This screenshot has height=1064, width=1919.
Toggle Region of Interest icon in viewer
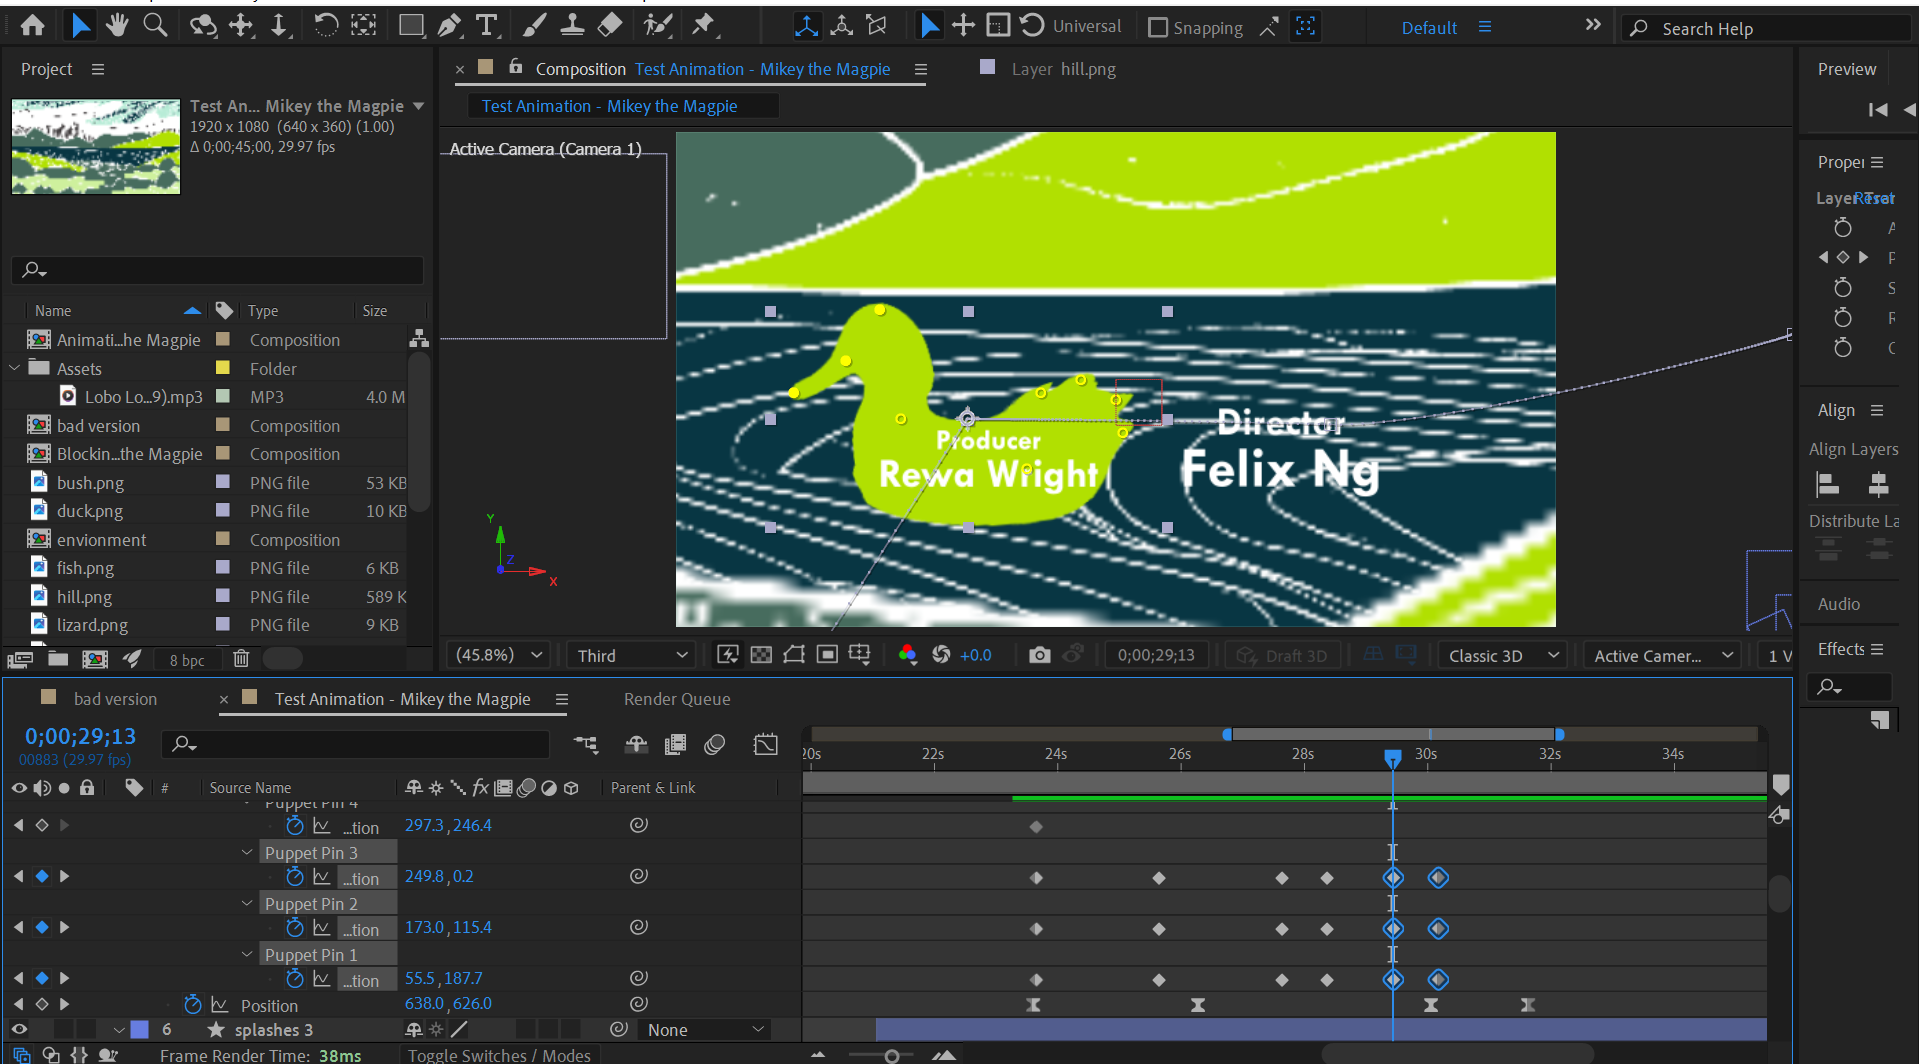click(x=827, y=655)
